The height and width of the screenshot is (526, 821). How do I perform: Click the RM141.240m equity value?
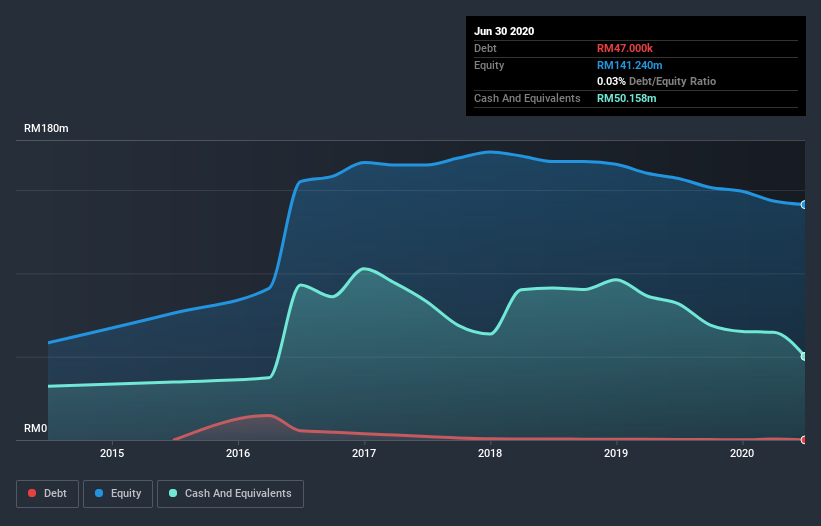[x=629, y=65]
